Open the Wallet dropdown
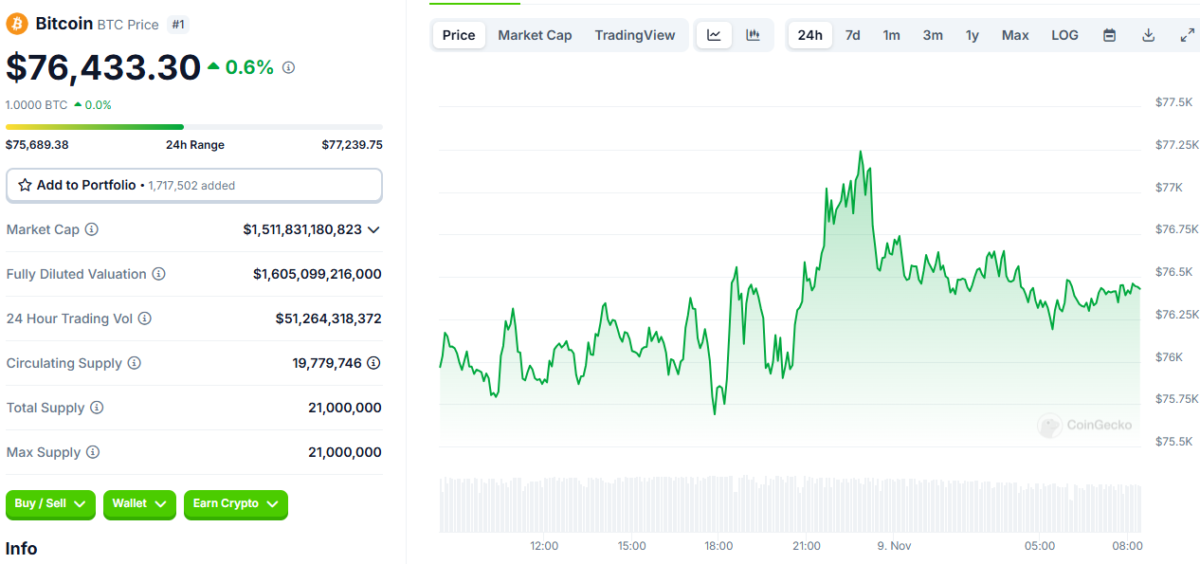 [139, 504]
